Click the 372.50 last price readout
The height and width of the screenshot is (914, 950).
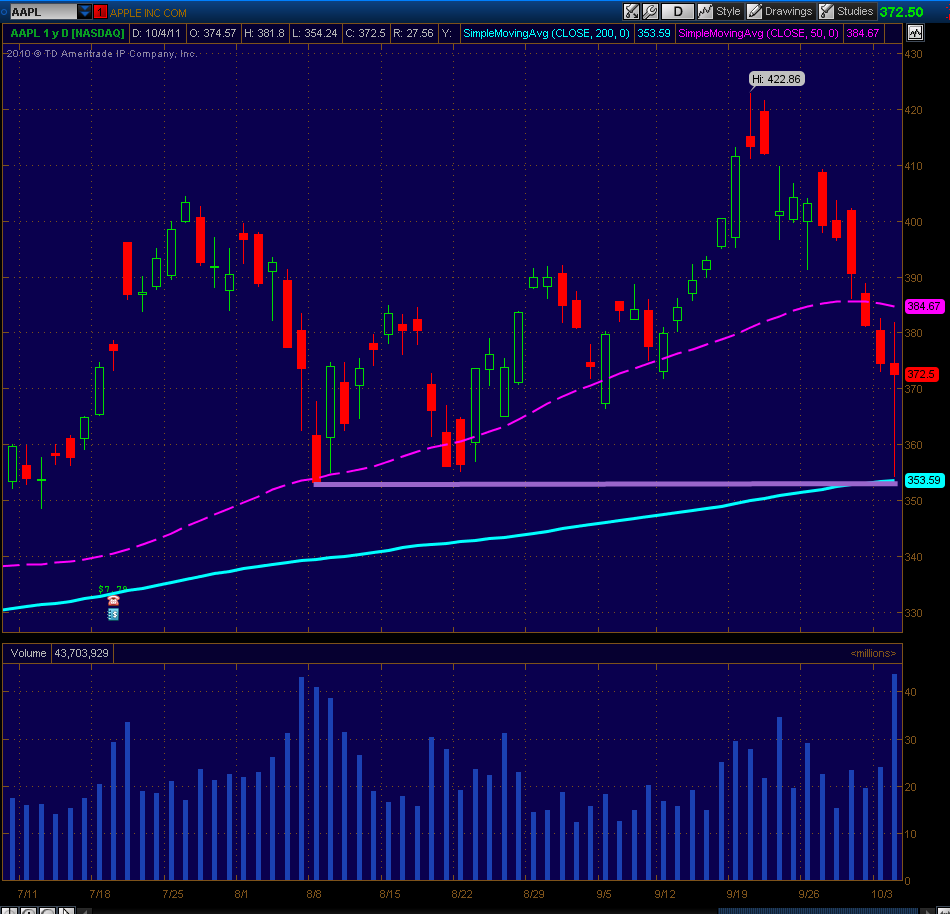(902, 12)
